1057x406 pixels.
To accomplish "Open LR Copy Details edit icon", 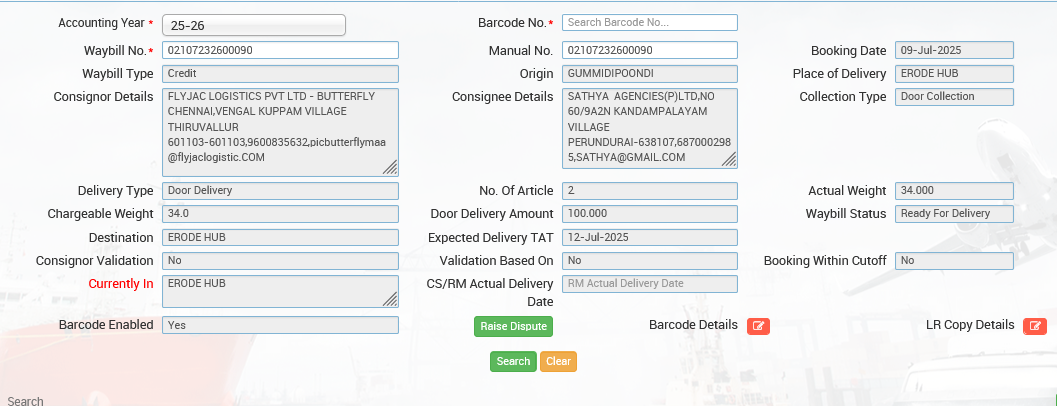I will (x=1035, y=326).
